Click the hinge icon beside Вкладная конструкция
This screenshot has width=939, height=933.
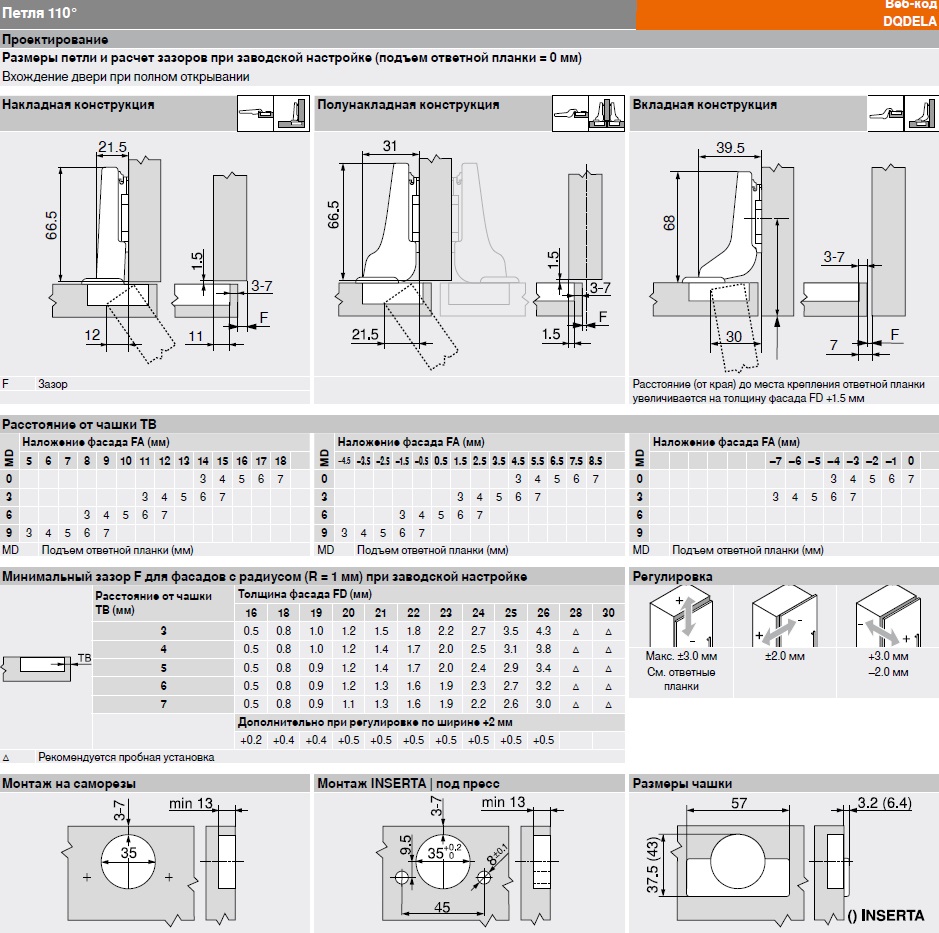click(885, 114)
